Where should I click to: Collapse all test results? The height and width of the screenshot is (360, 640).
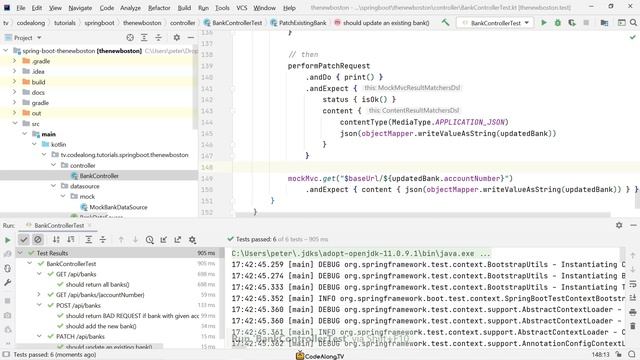click(x=103, y=240)
